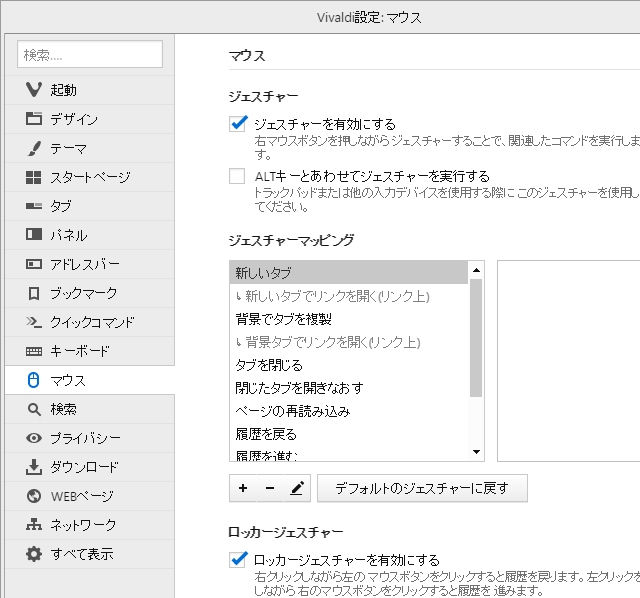Open タブ settings section
The width and height of the screenshot is (640, 598).
tap(90, 206)
